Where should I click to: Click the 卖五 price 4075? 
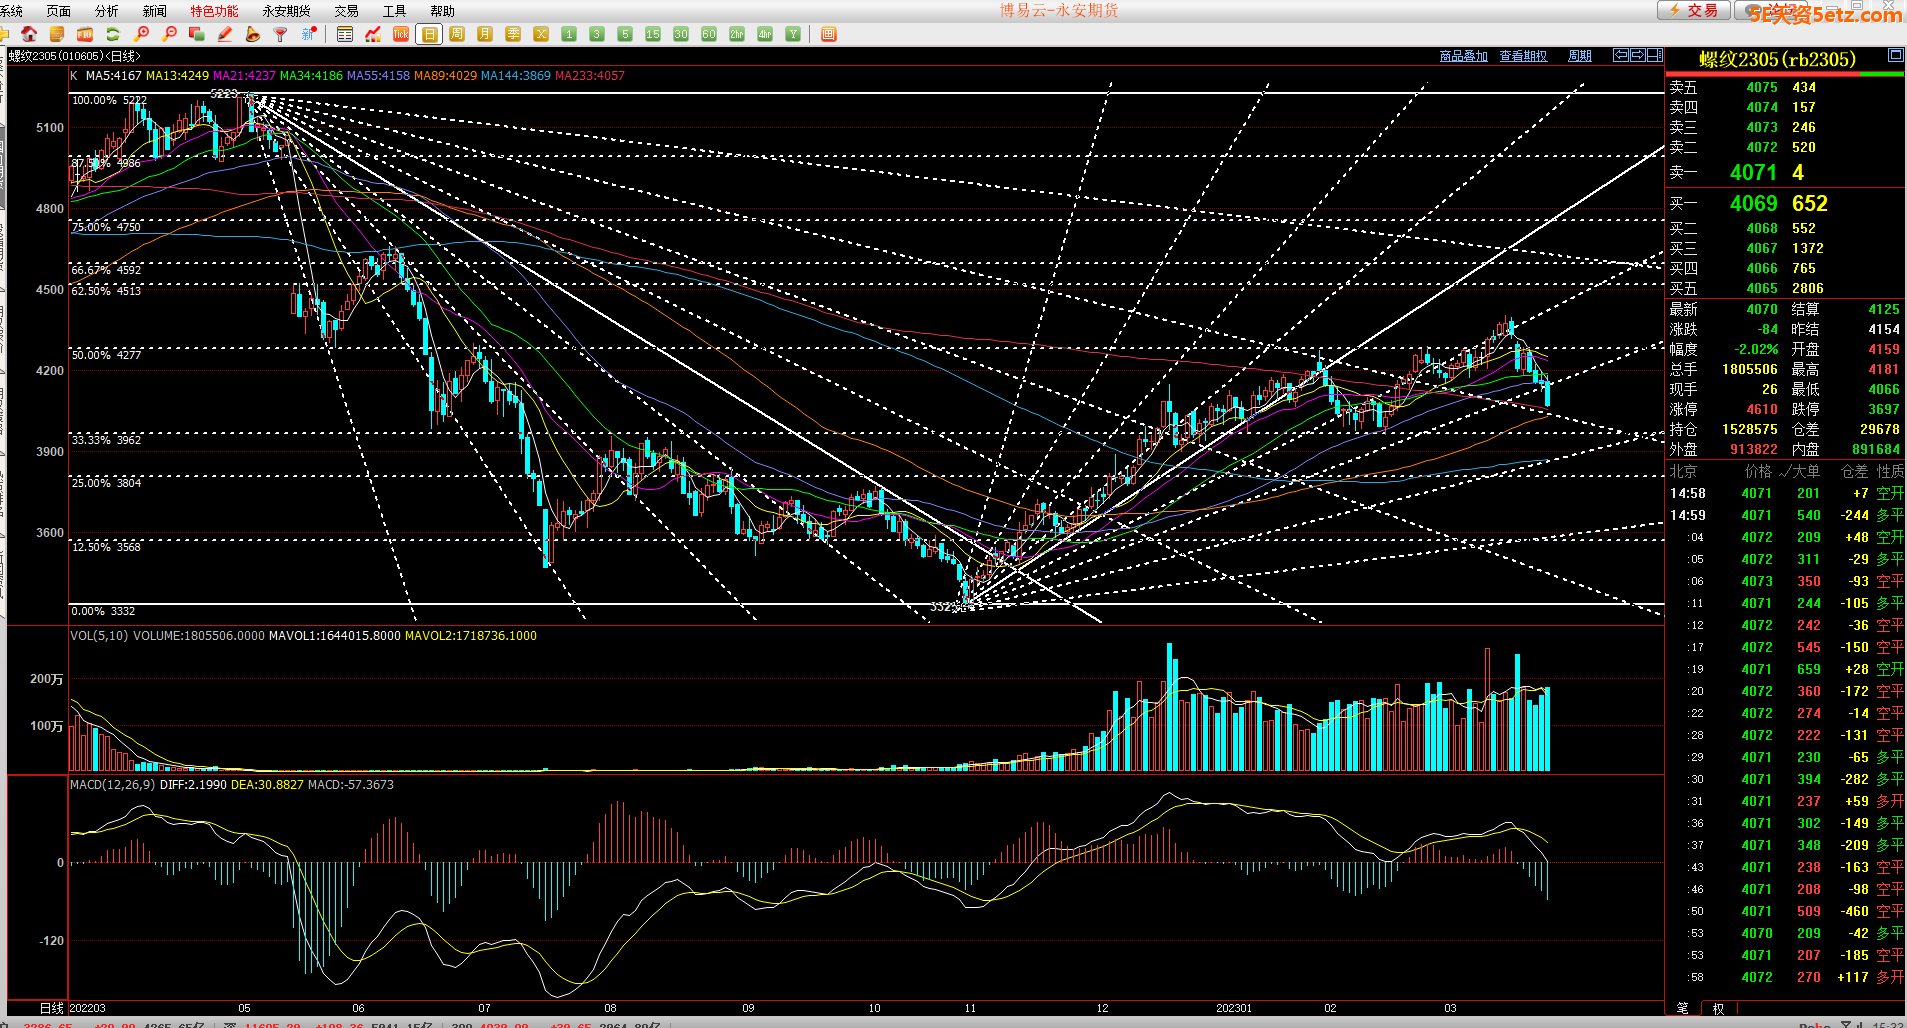pos(1762,87)
